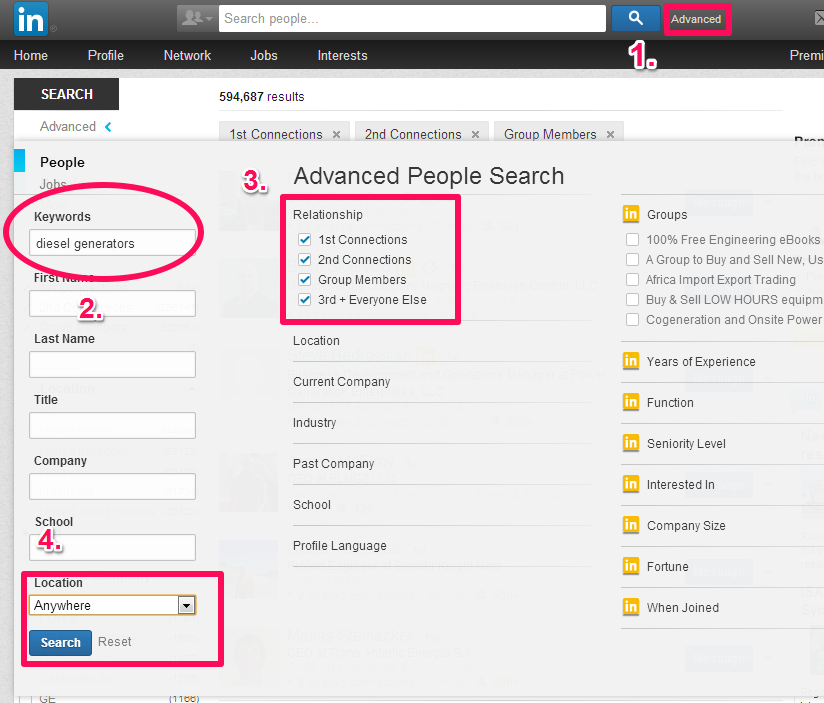Click the premium icon beside Interested In
Screen dimensions: 824x703
(631, 484)
